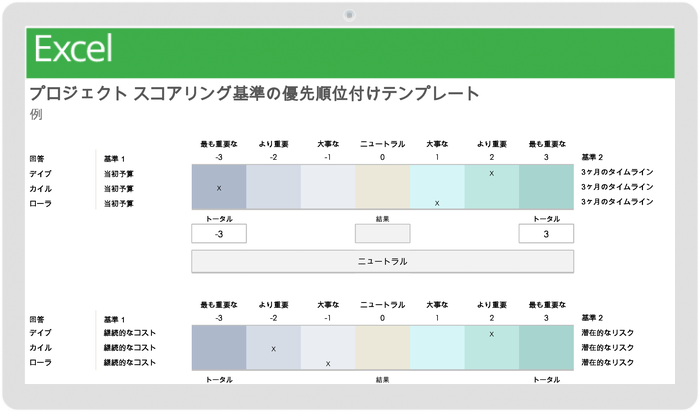The height and width of the screenshot is (412, 700).
Task: Select ローラ's 3ヶ月のタイムライン cell
Action: tap(616, 203)
